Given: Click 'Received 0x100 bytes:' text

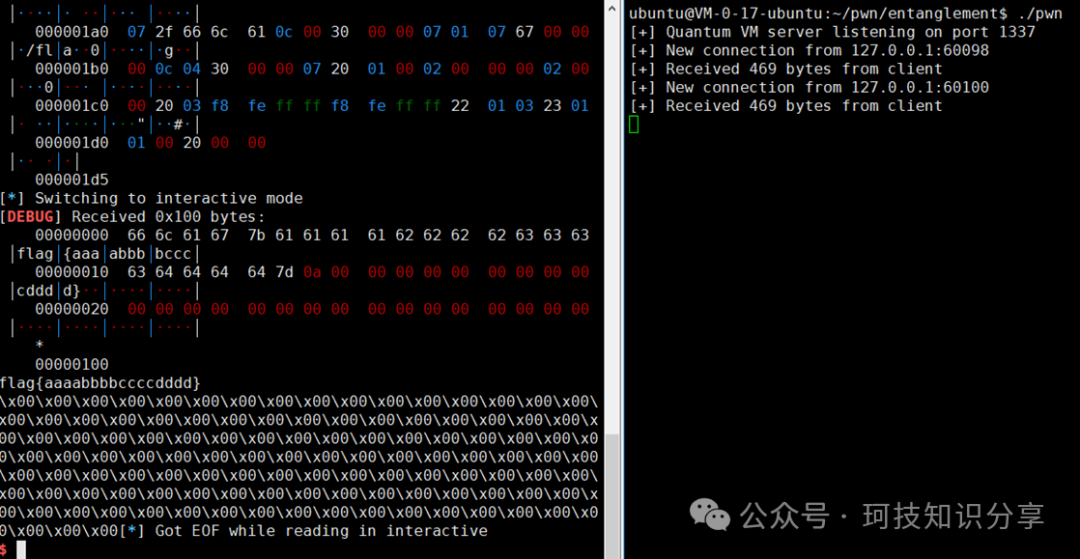Looking at the screenshot, I should pyautogui.click(x=169, y=217).
